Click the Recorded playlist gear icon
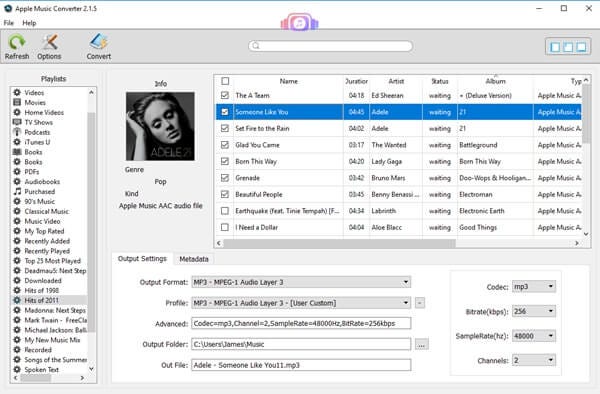The image size is (600, 394). click(17, 350)
